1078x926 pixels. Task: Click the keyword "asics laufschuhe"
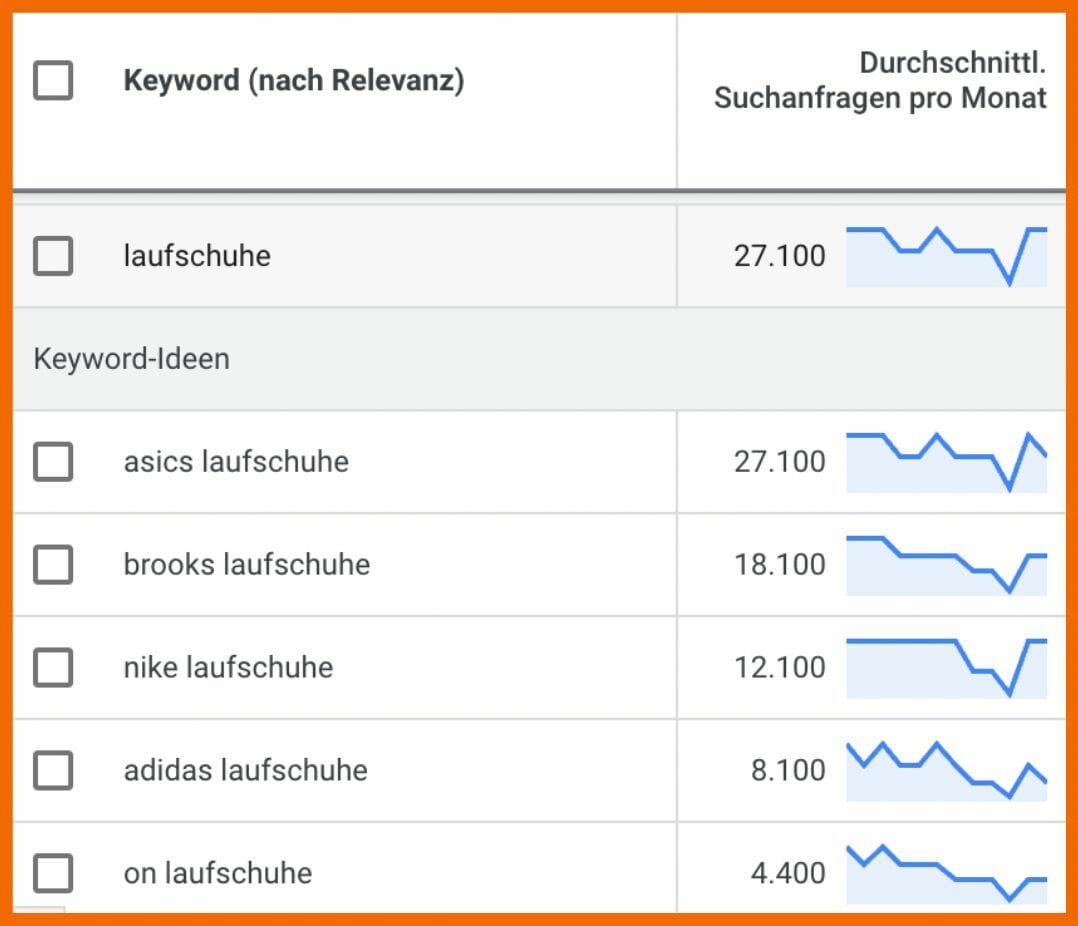235,462
